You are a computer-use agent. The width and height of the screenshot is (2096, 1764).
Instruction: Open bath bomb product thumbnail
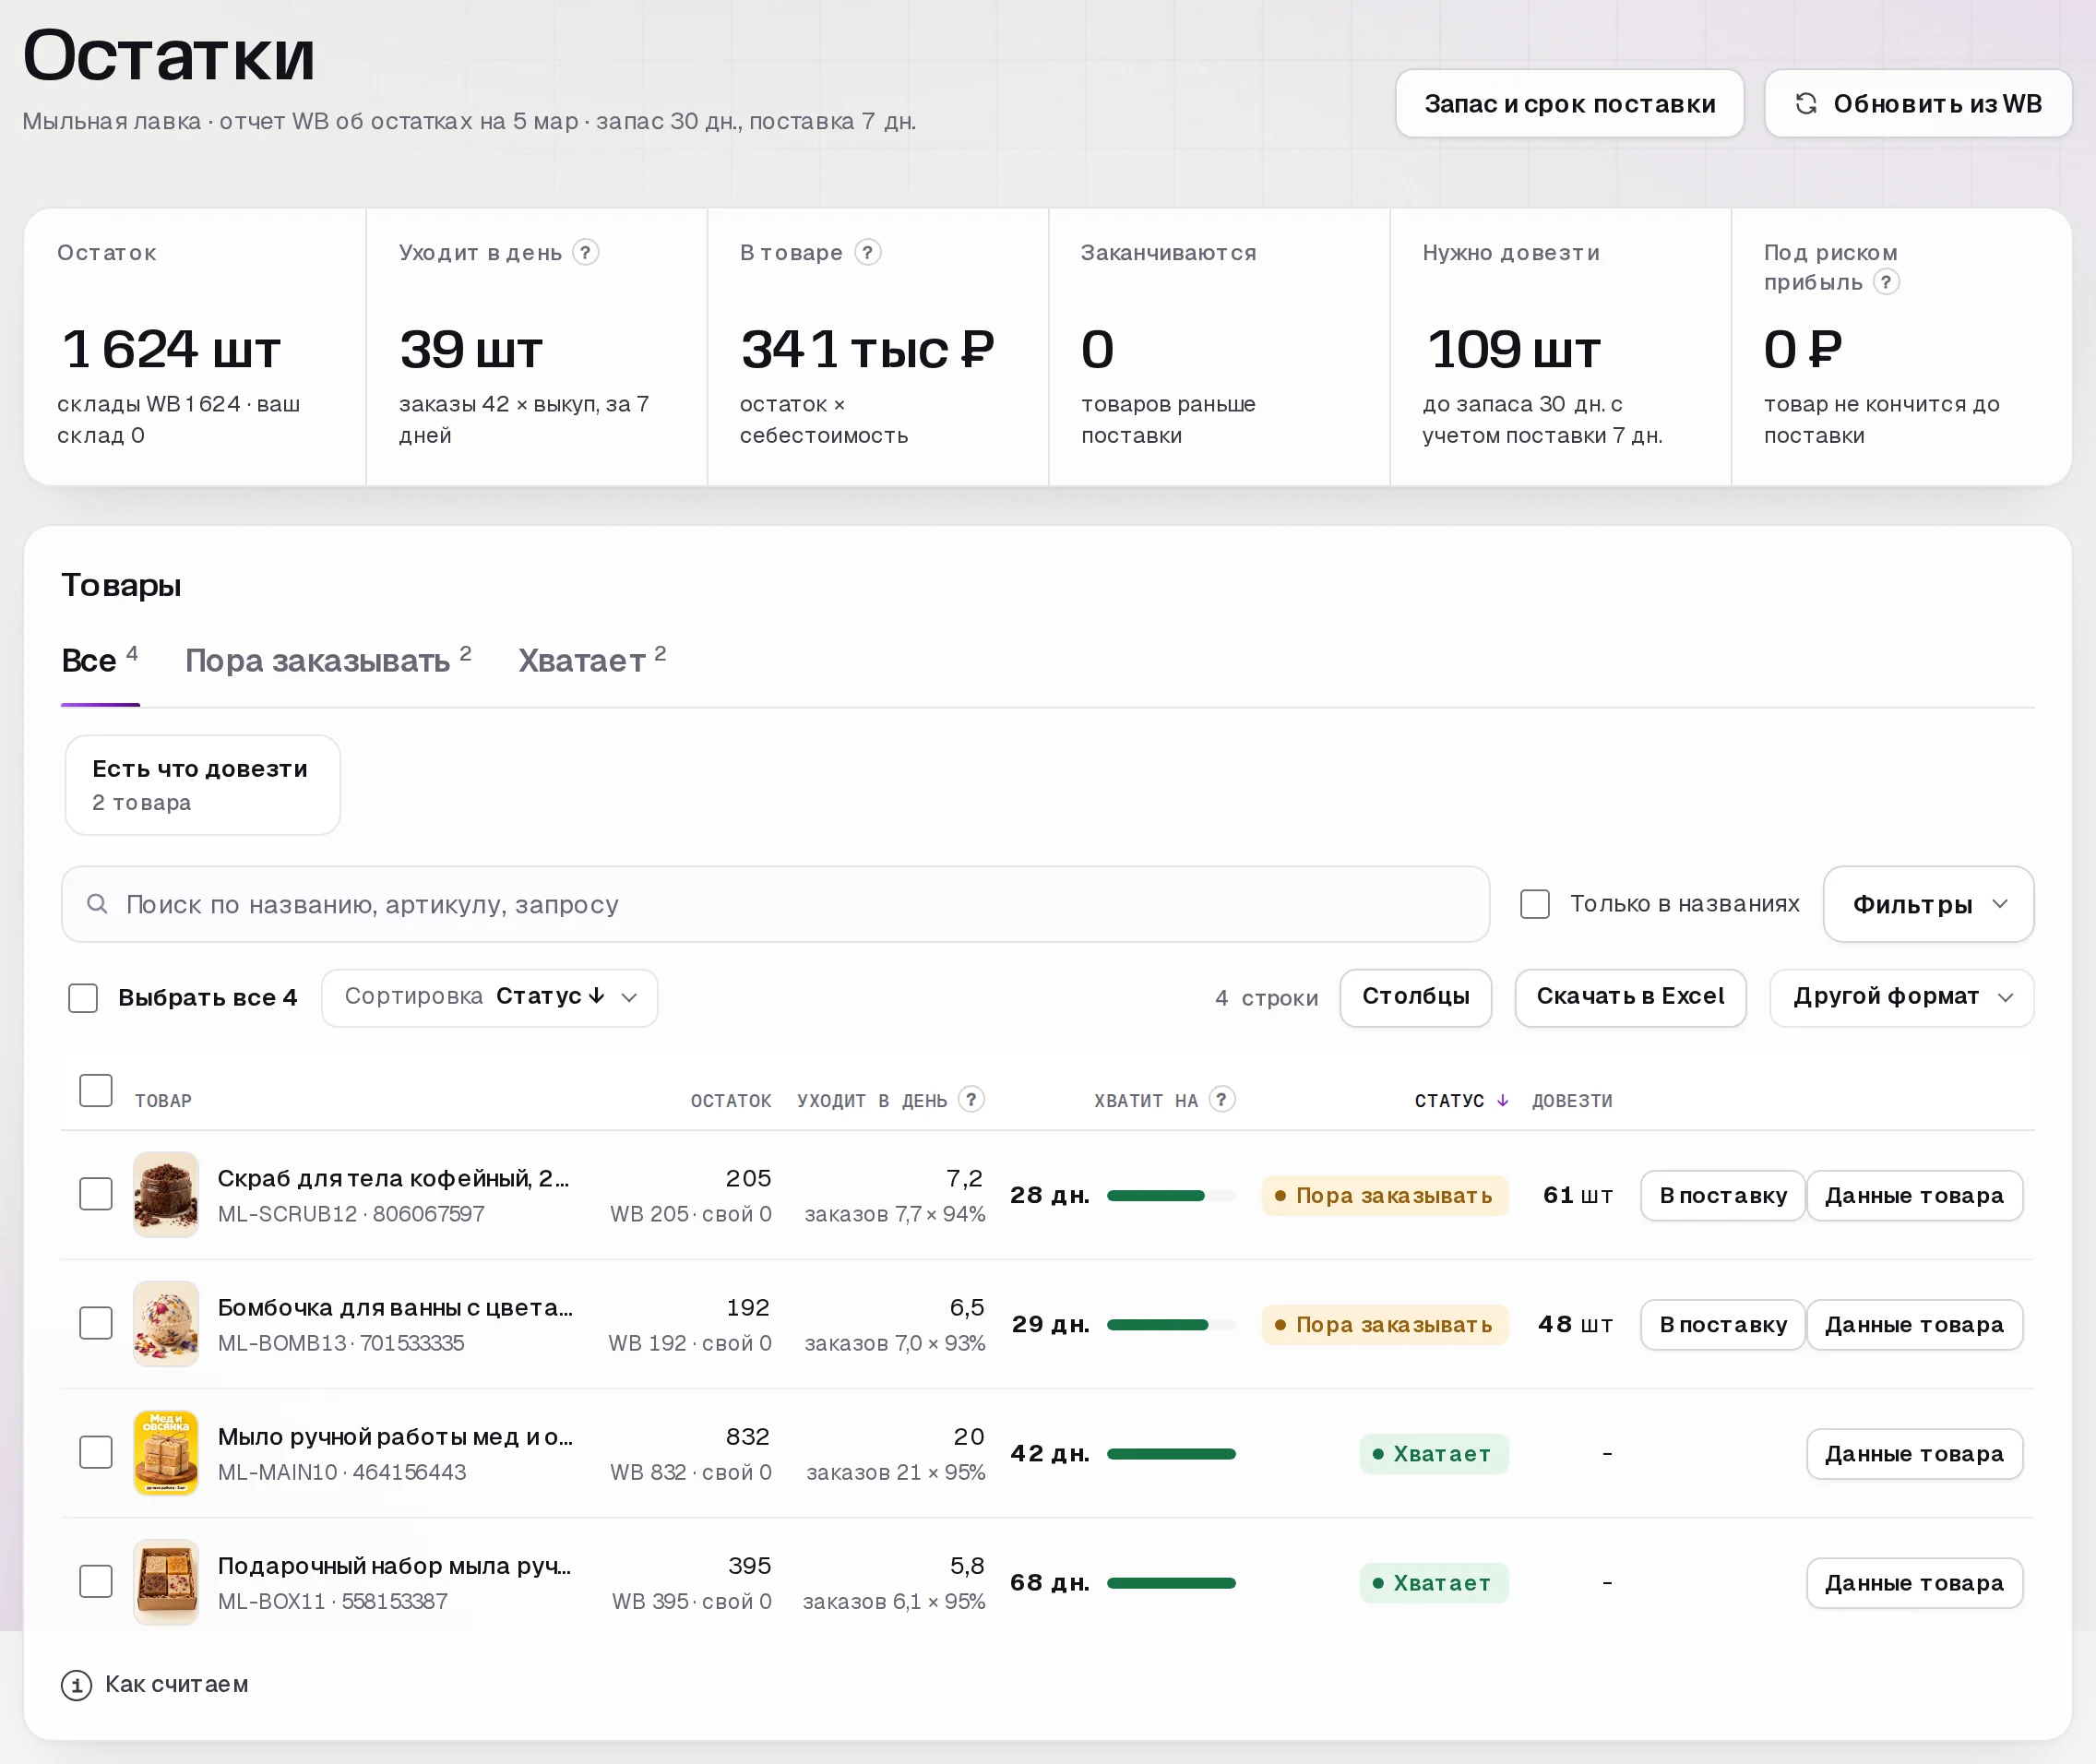click(x=166, y=1323)
